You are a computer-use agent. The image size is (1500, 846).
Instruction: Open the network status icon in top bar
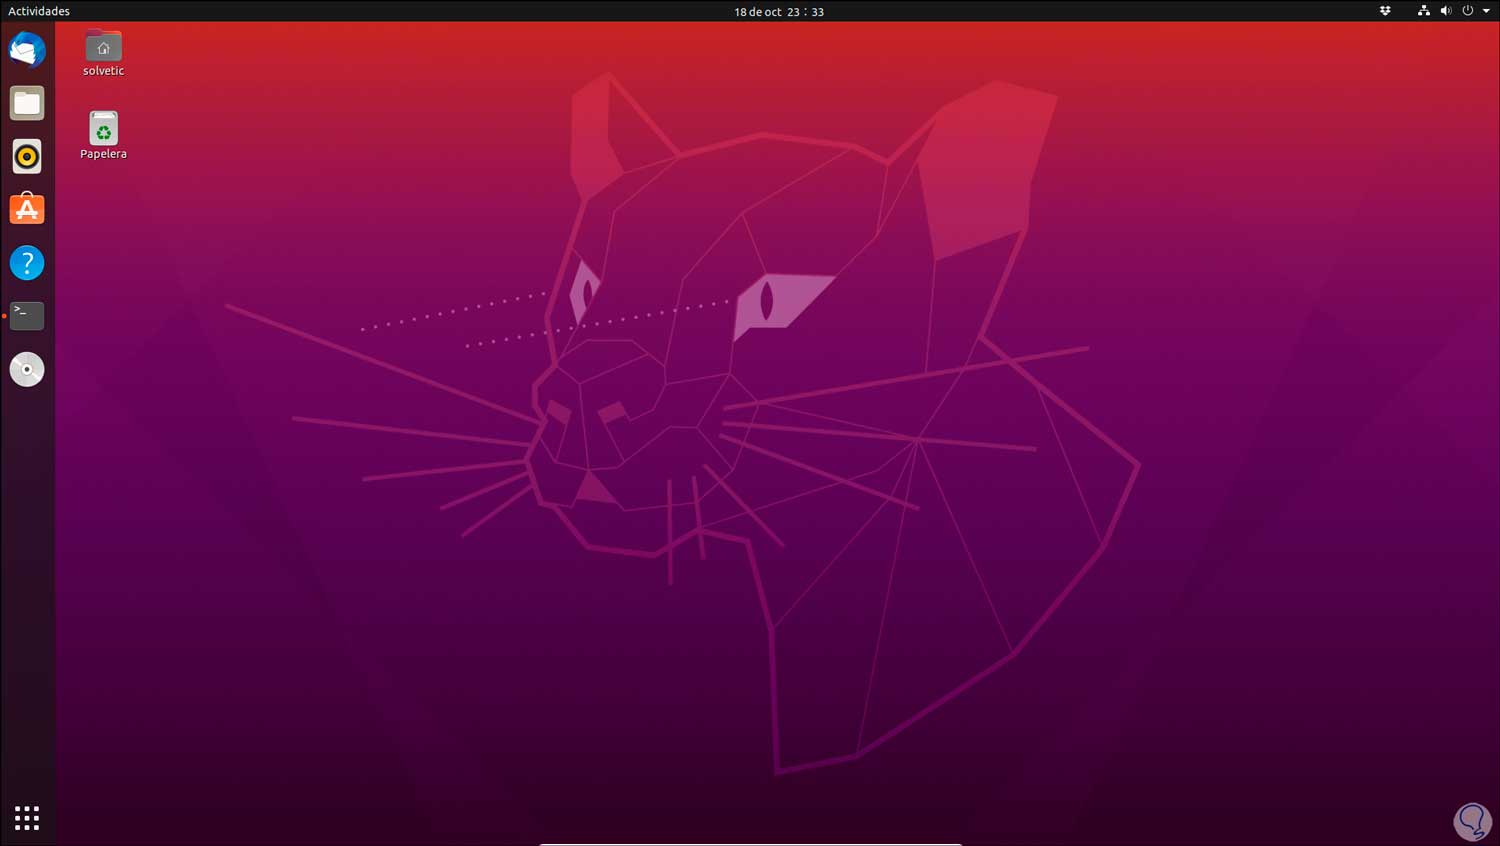(x=1424, y=11)
